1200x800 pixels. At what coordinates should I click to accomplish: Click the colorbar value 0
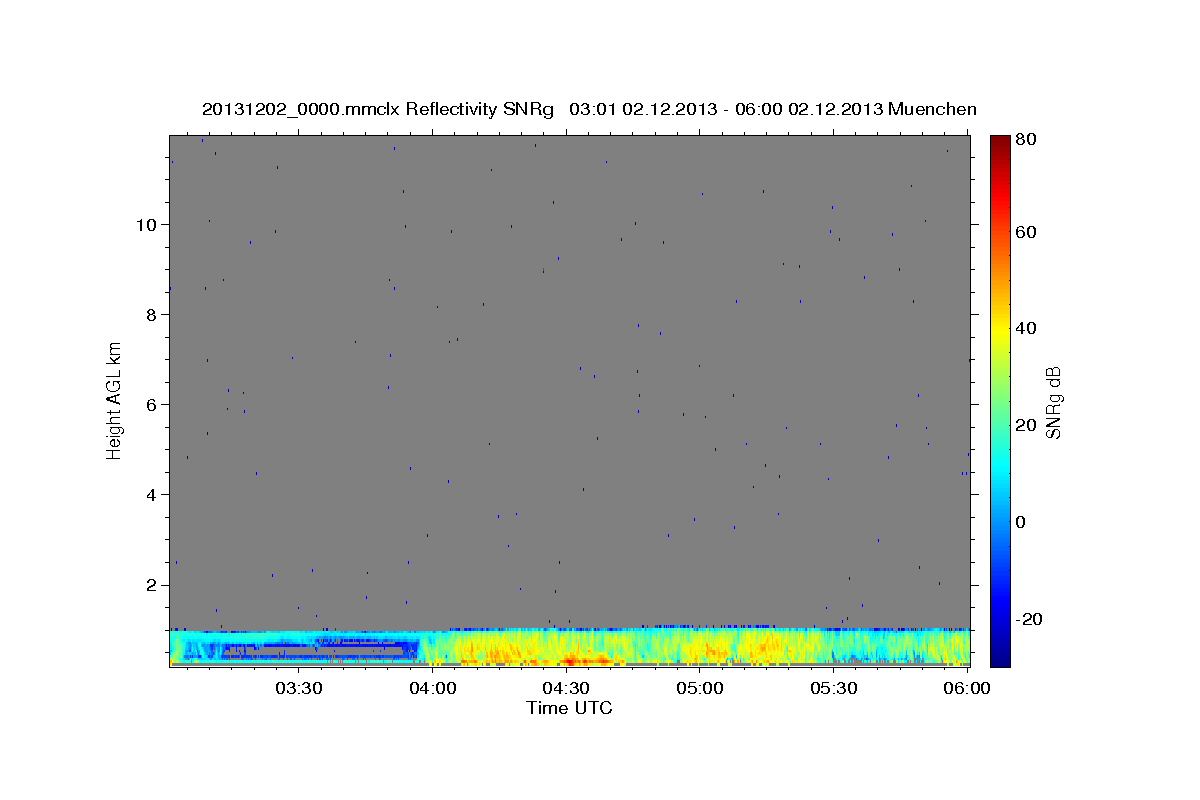pyautogui.click(x=1020, y=522)
